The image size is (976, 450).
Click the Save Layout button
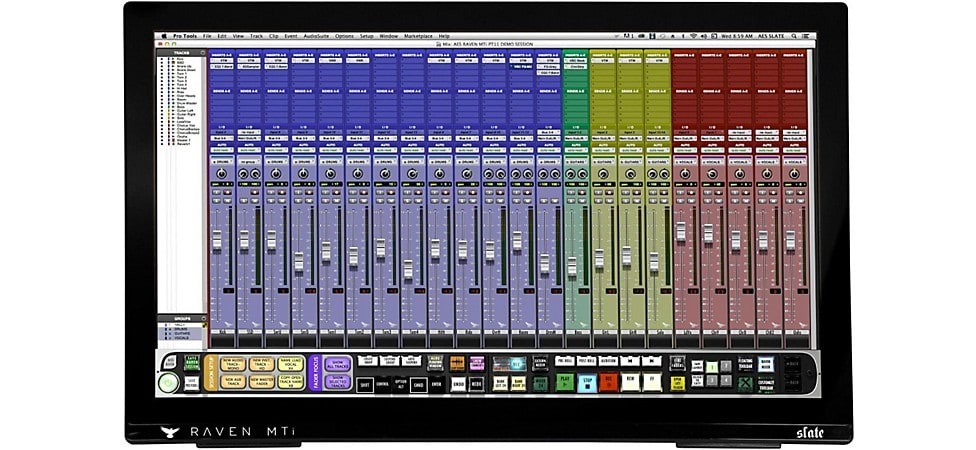pos(697,365)
